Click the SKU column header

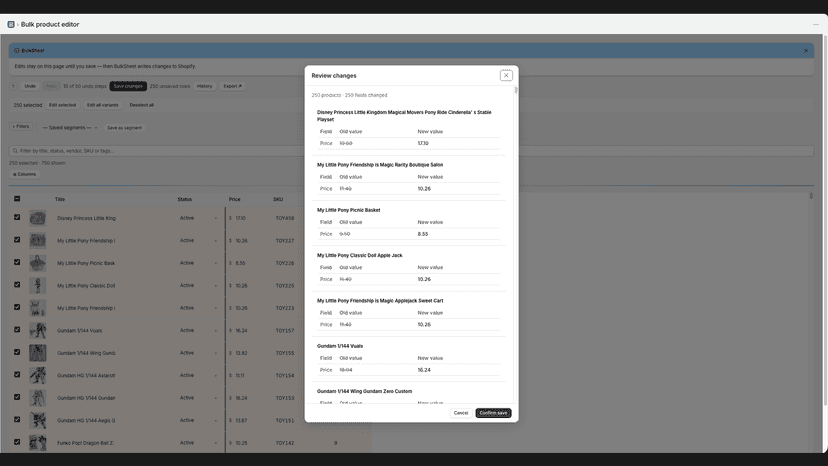[x=278, y=200]
